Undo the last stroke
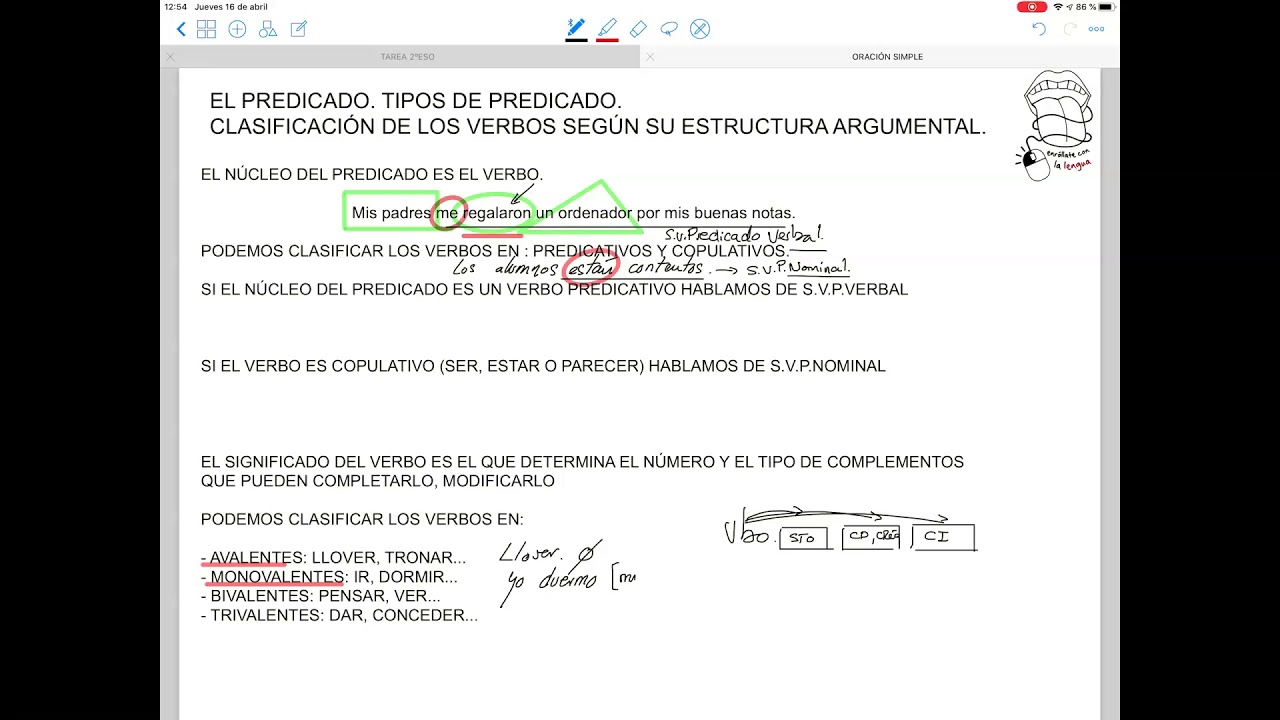Image resolution: width=1280 pixels, height=720 pixels. pyautogui.click(x=1039, y=29)
